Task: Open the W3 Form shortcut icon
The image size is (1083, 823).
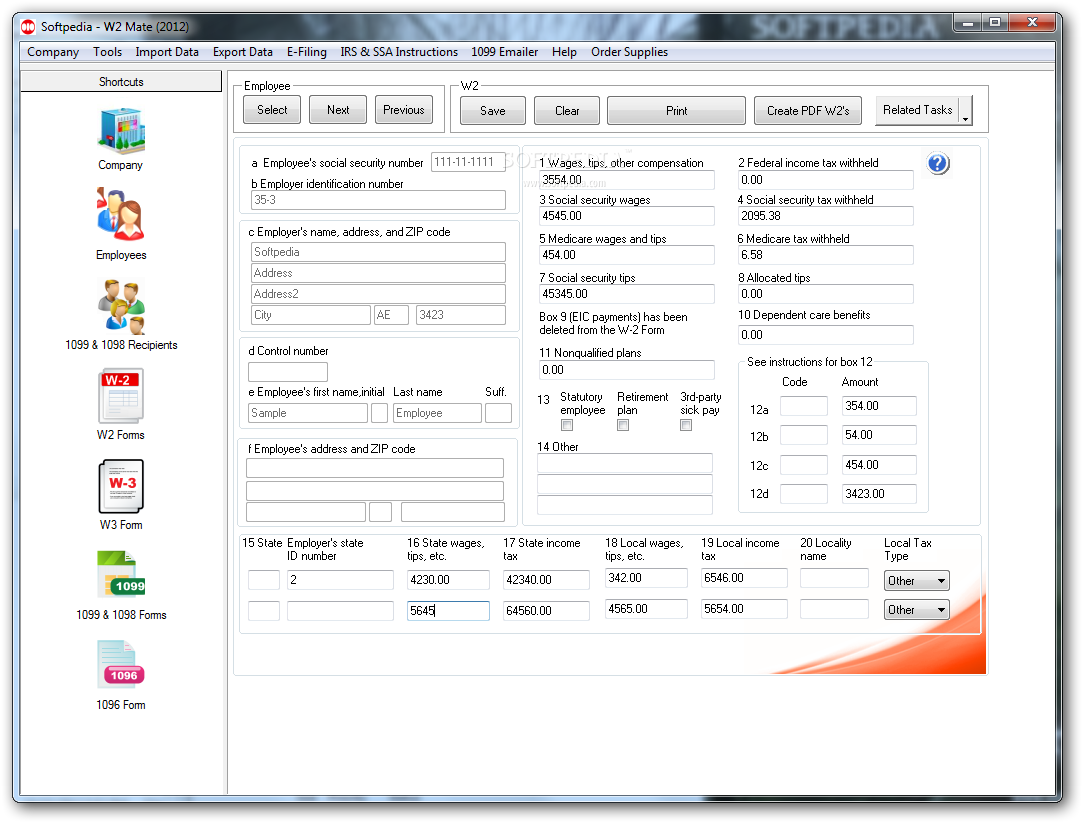Action: (122, 486)
